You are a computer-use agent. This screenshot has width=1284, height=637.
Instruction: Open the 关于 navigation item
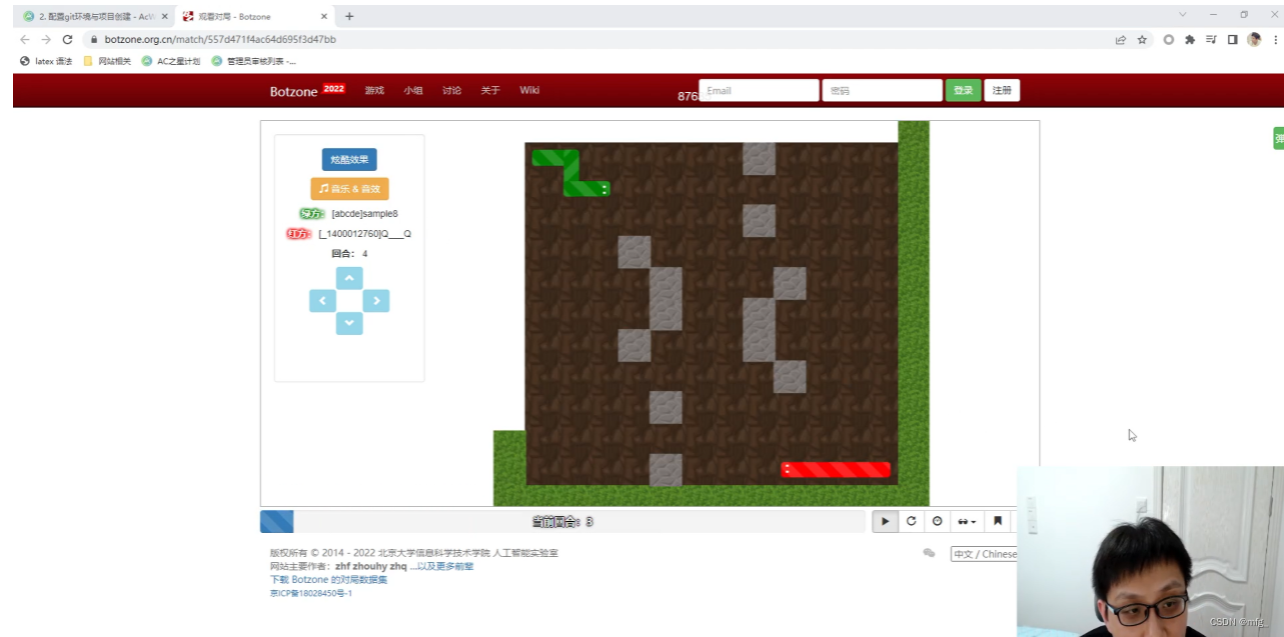pos(490,90)
